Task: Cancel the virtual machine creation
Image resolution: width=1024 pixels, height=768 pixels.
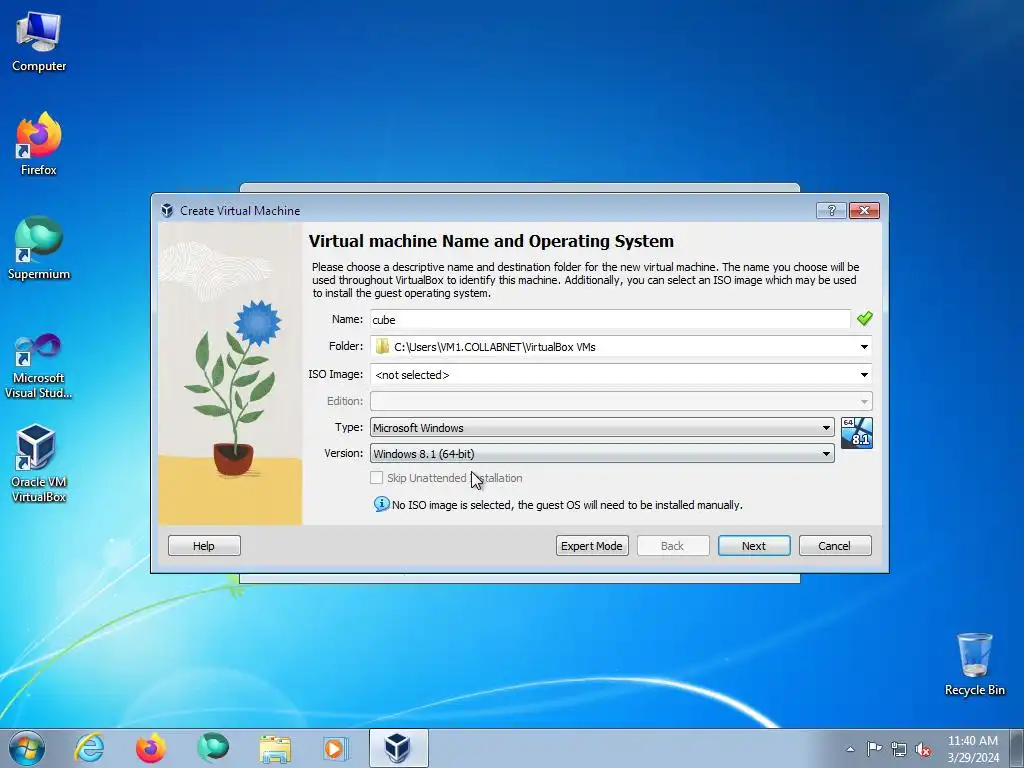Action: pyautogui.click(x=835, y=545)
